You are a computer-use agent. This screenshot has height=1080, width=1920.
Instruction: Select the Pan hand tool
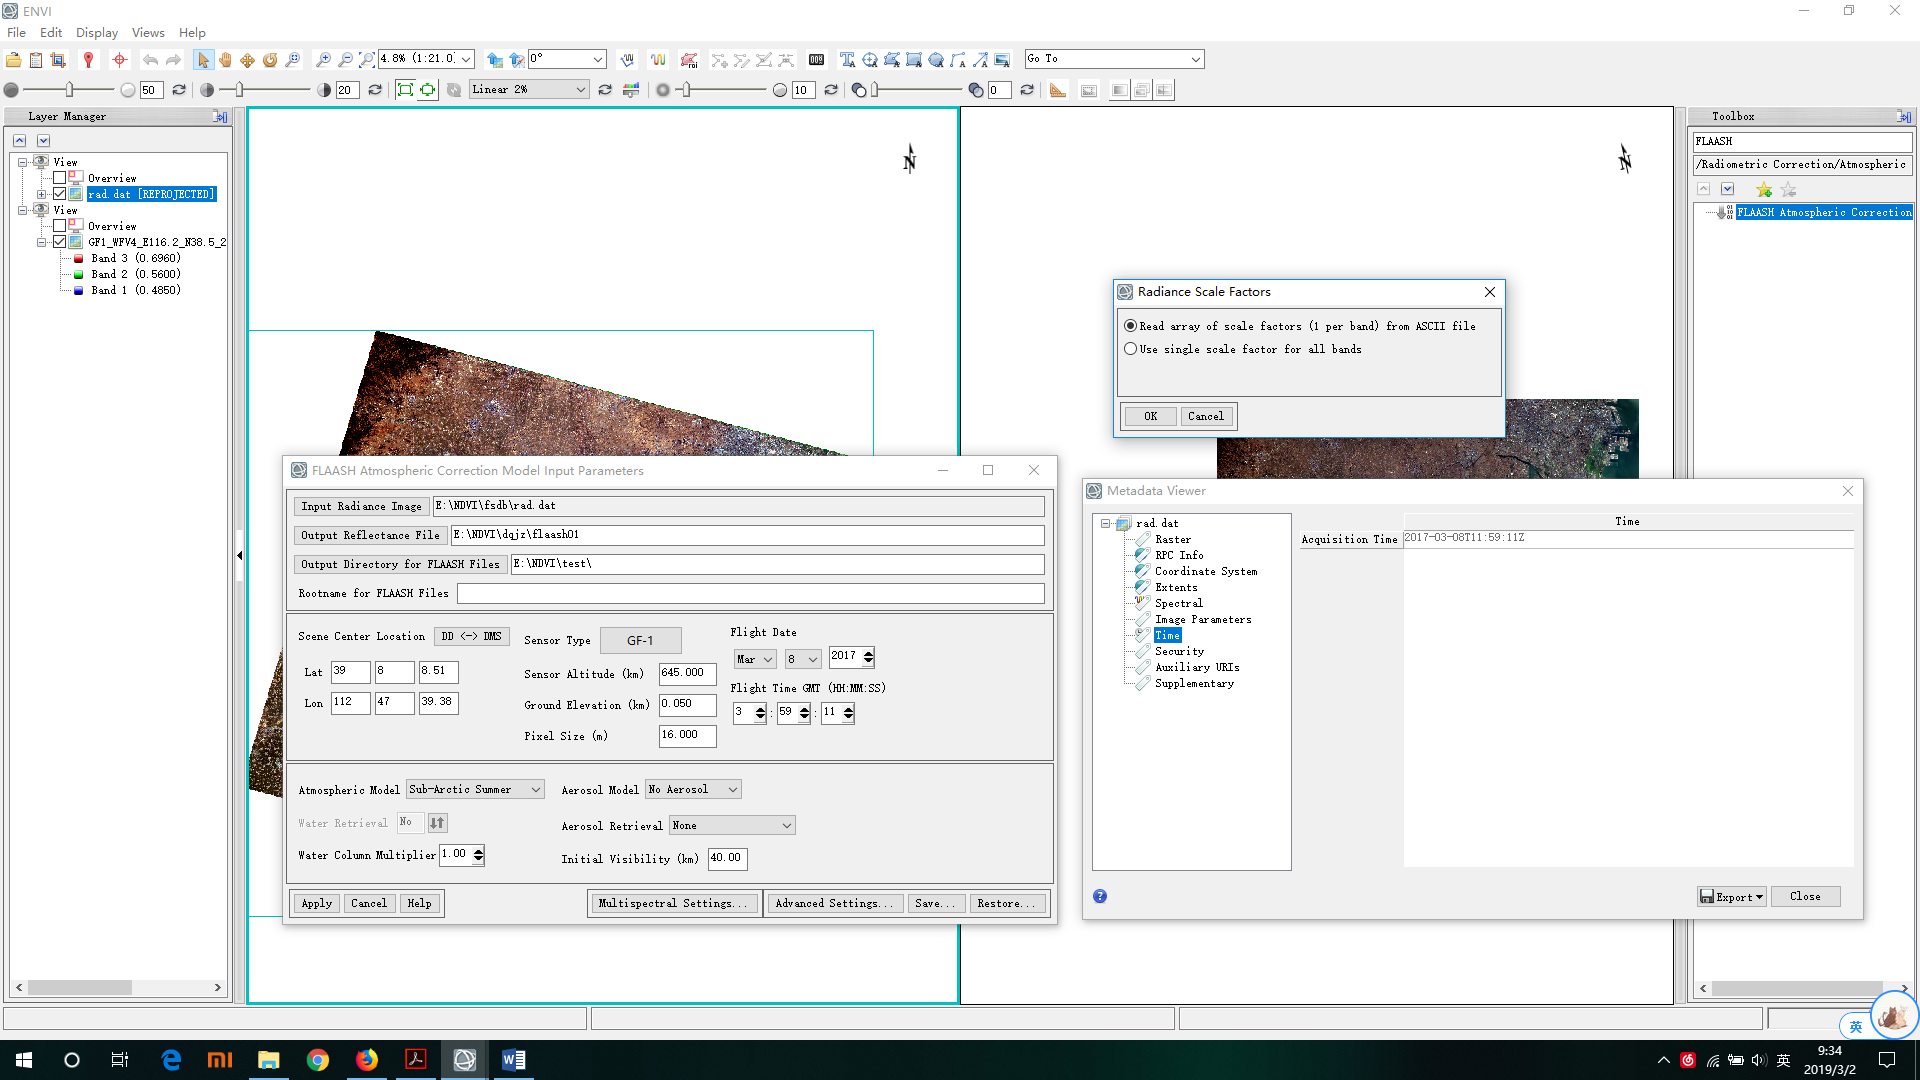(226, 60)
